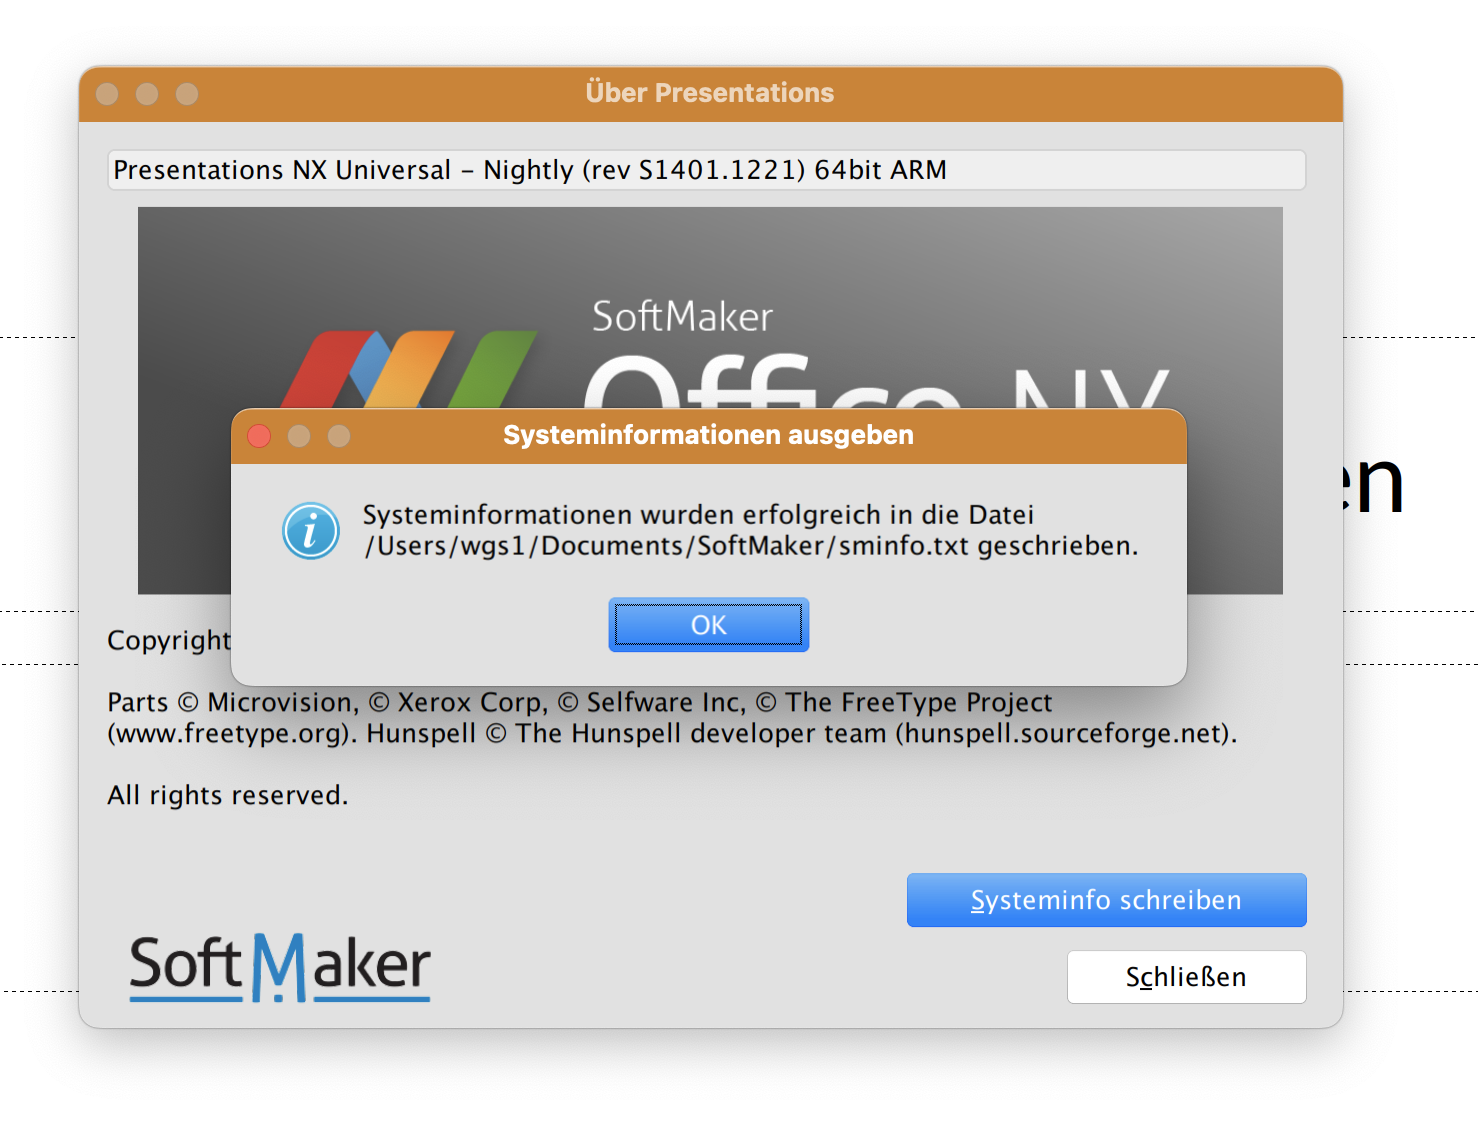Click the www.freetype.org address text
The width and height of the screenshot is (1478, 1125).
[x=229, y=734]
